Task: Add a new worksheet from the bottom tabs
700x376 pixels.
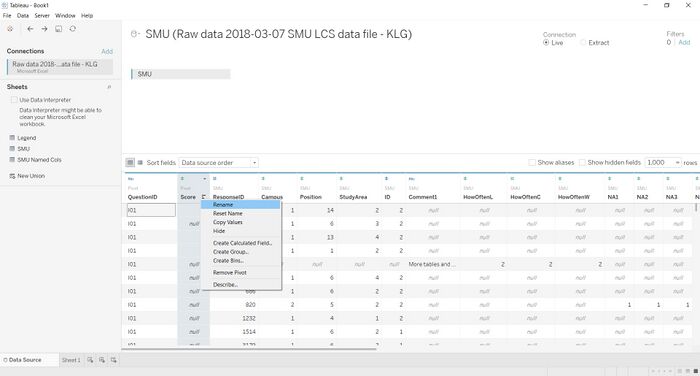Action: click(90, 360)
